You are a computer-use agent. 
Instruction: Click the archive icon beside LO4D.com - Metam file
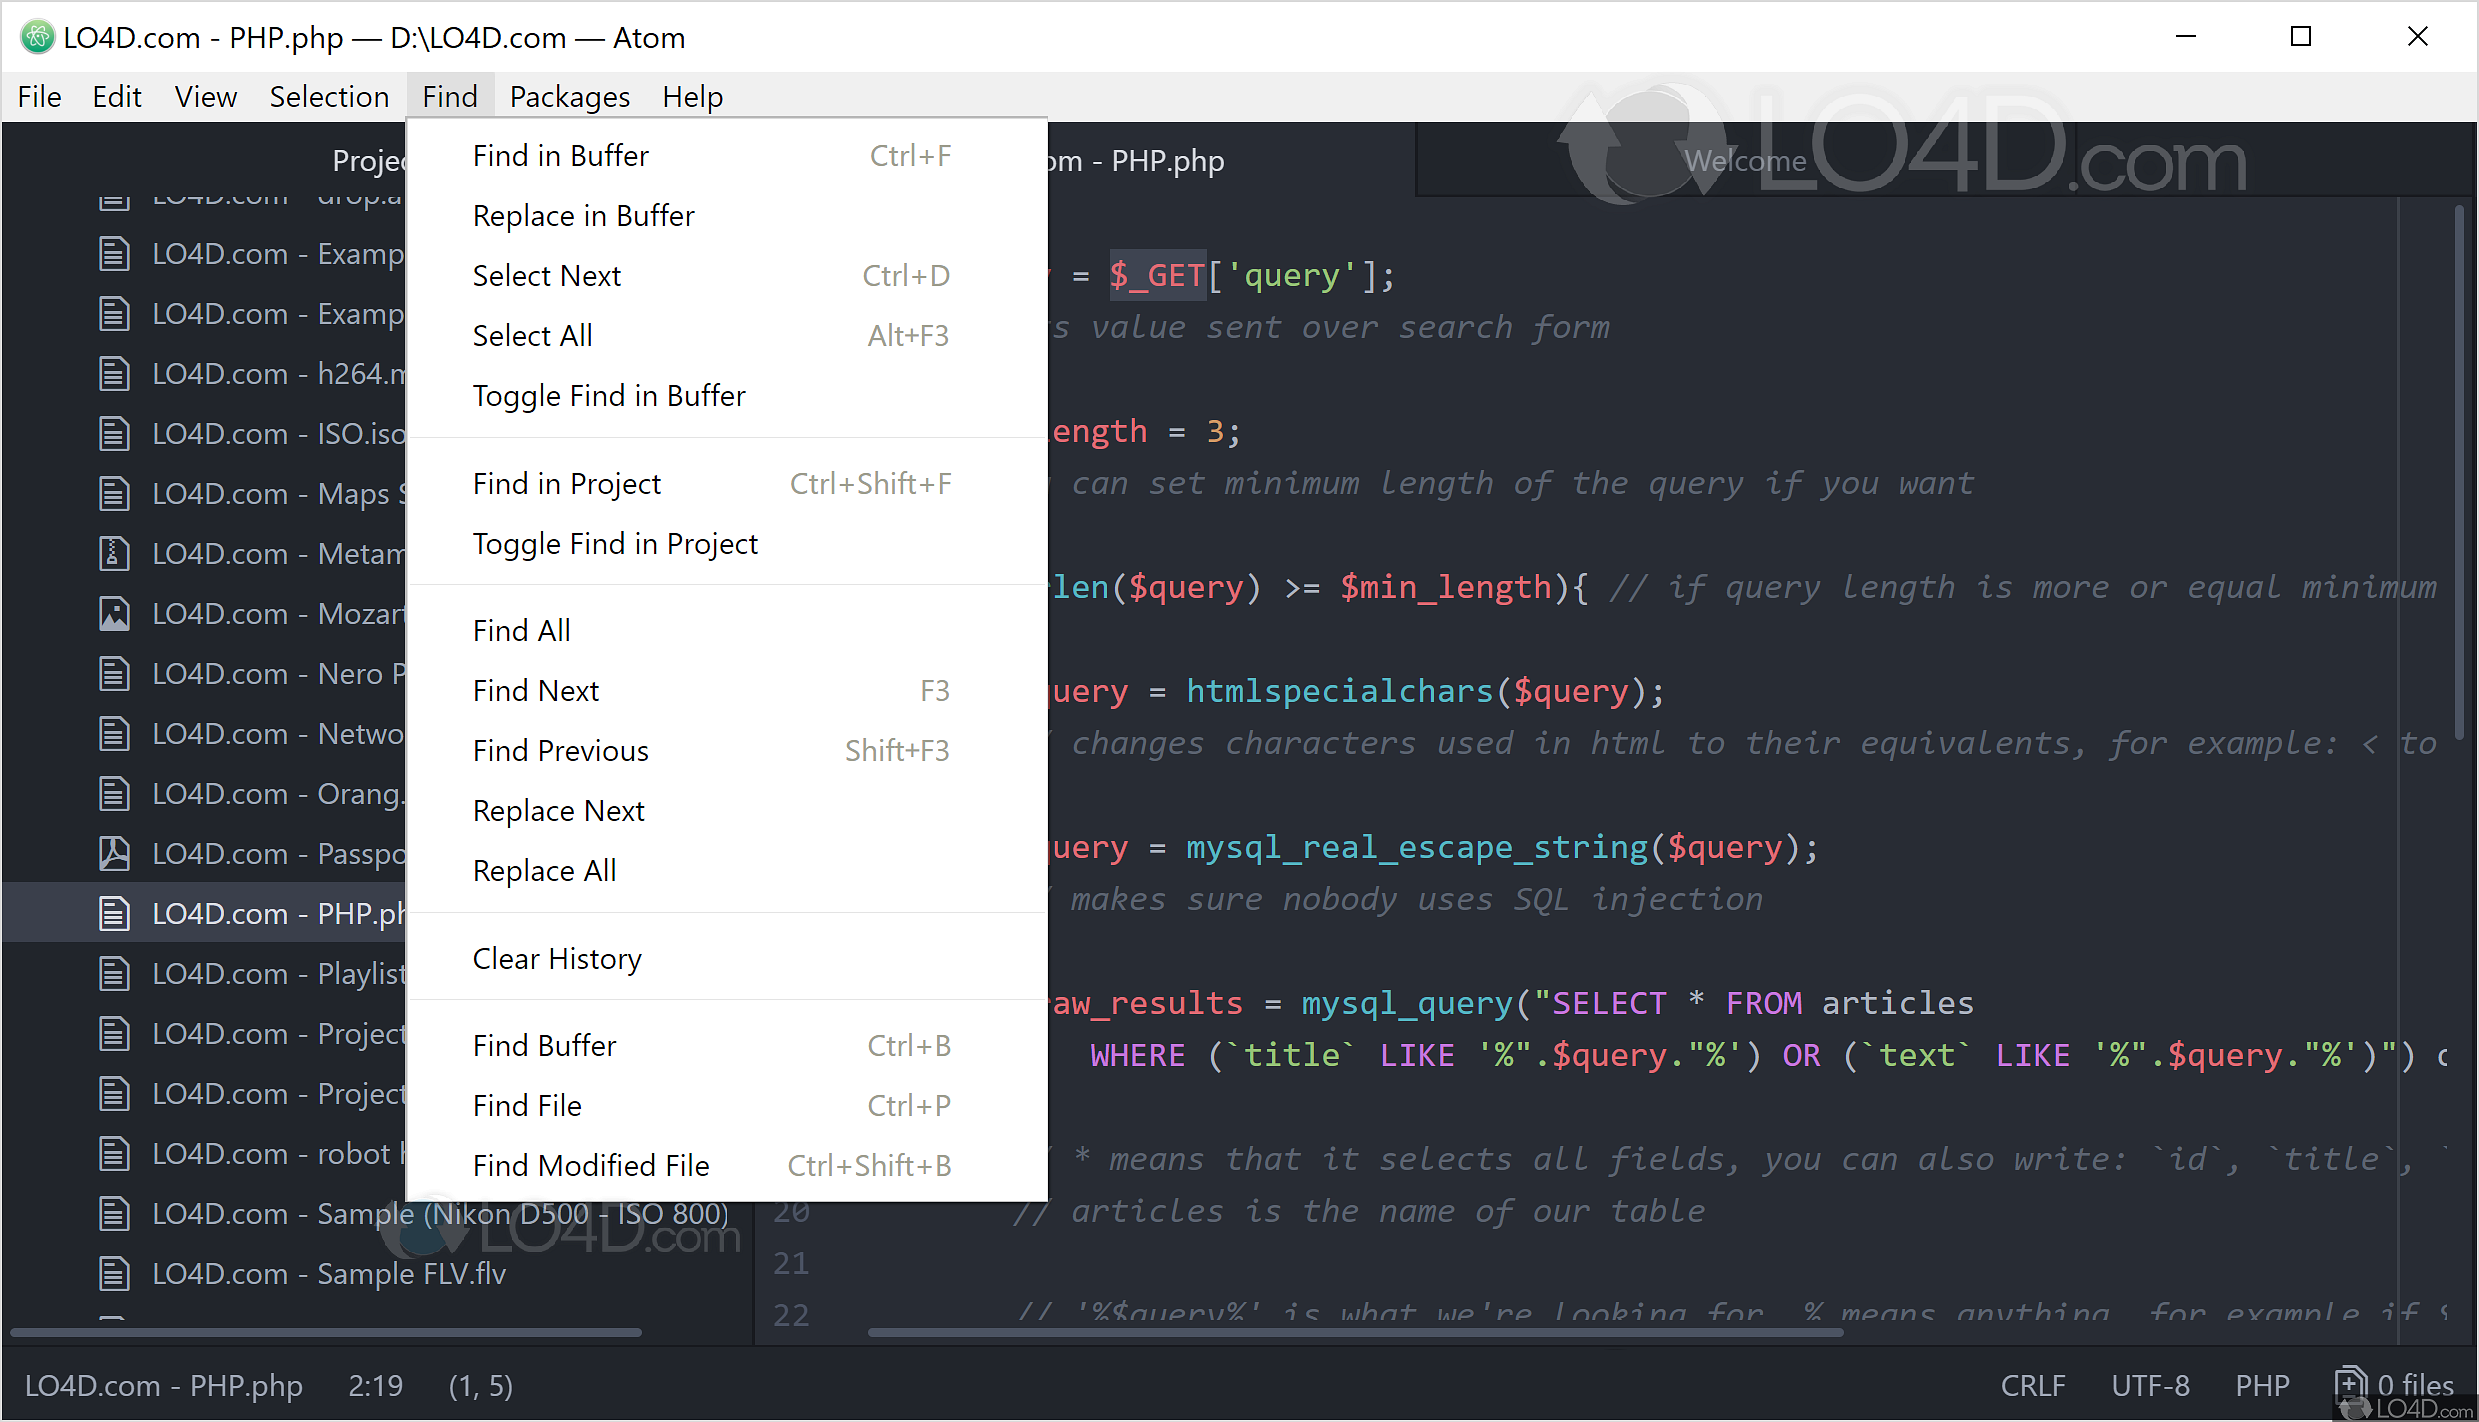114,553
